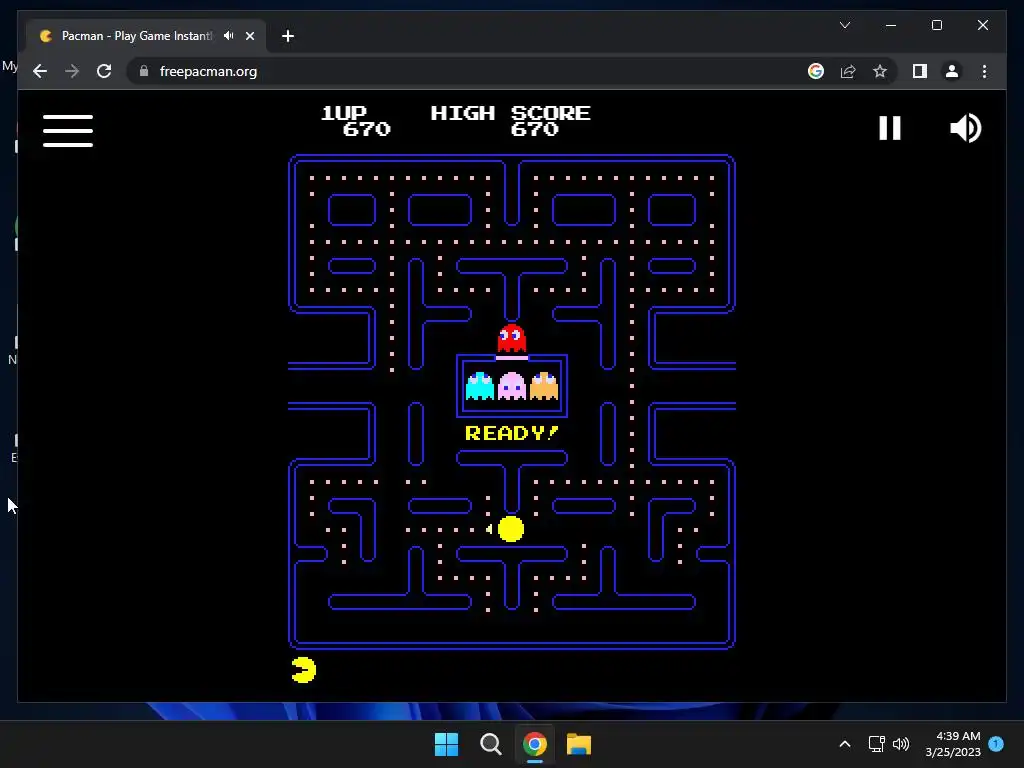Close the Pacman browser tab

249,36
